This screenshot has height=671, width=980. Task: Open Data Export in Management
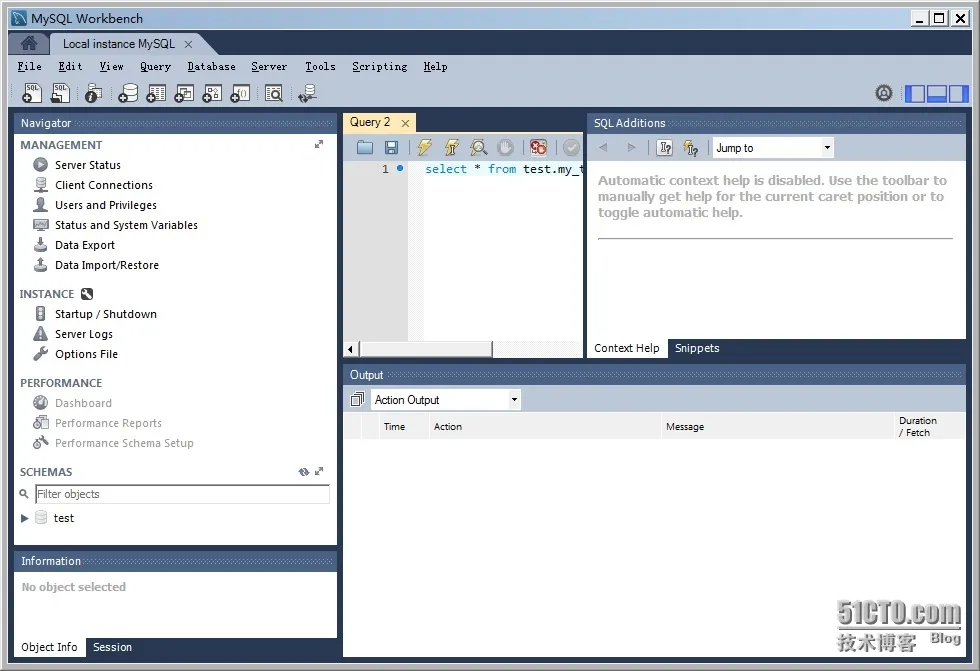point(84,245)
